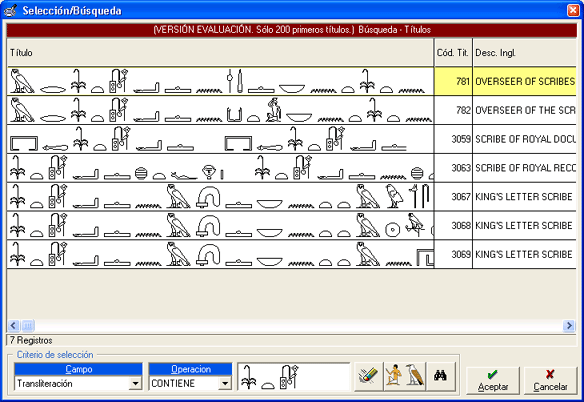The image size is (584, 402).
Task: Select the row with code 782
Action: (292, 110)
